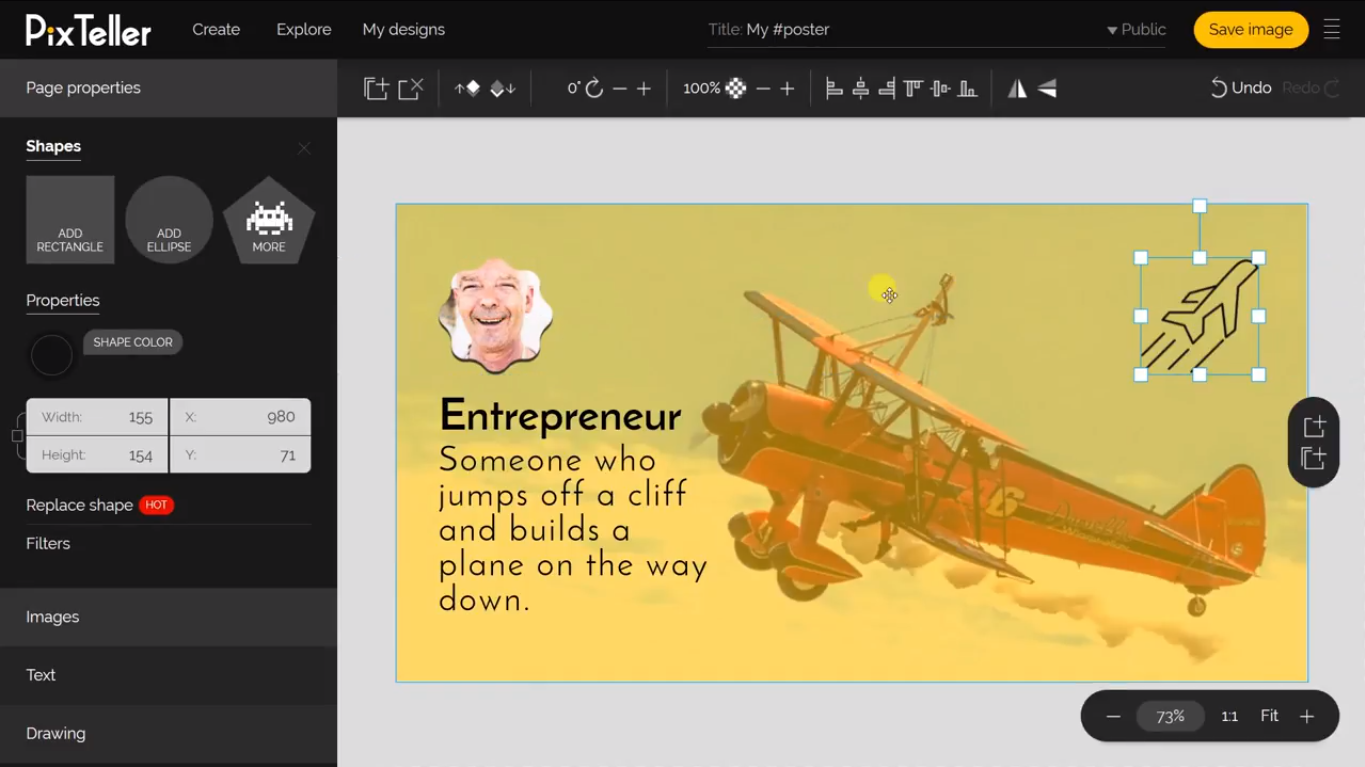Open the black shape color swatch
Viewport: 1365px width, 767px height.
point(51,355)
